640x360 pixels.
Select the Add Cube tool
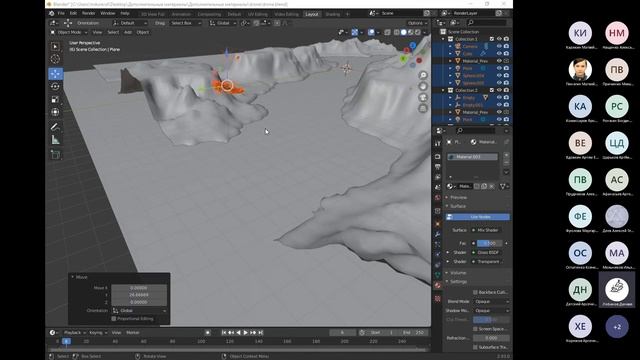pos(56,154)
